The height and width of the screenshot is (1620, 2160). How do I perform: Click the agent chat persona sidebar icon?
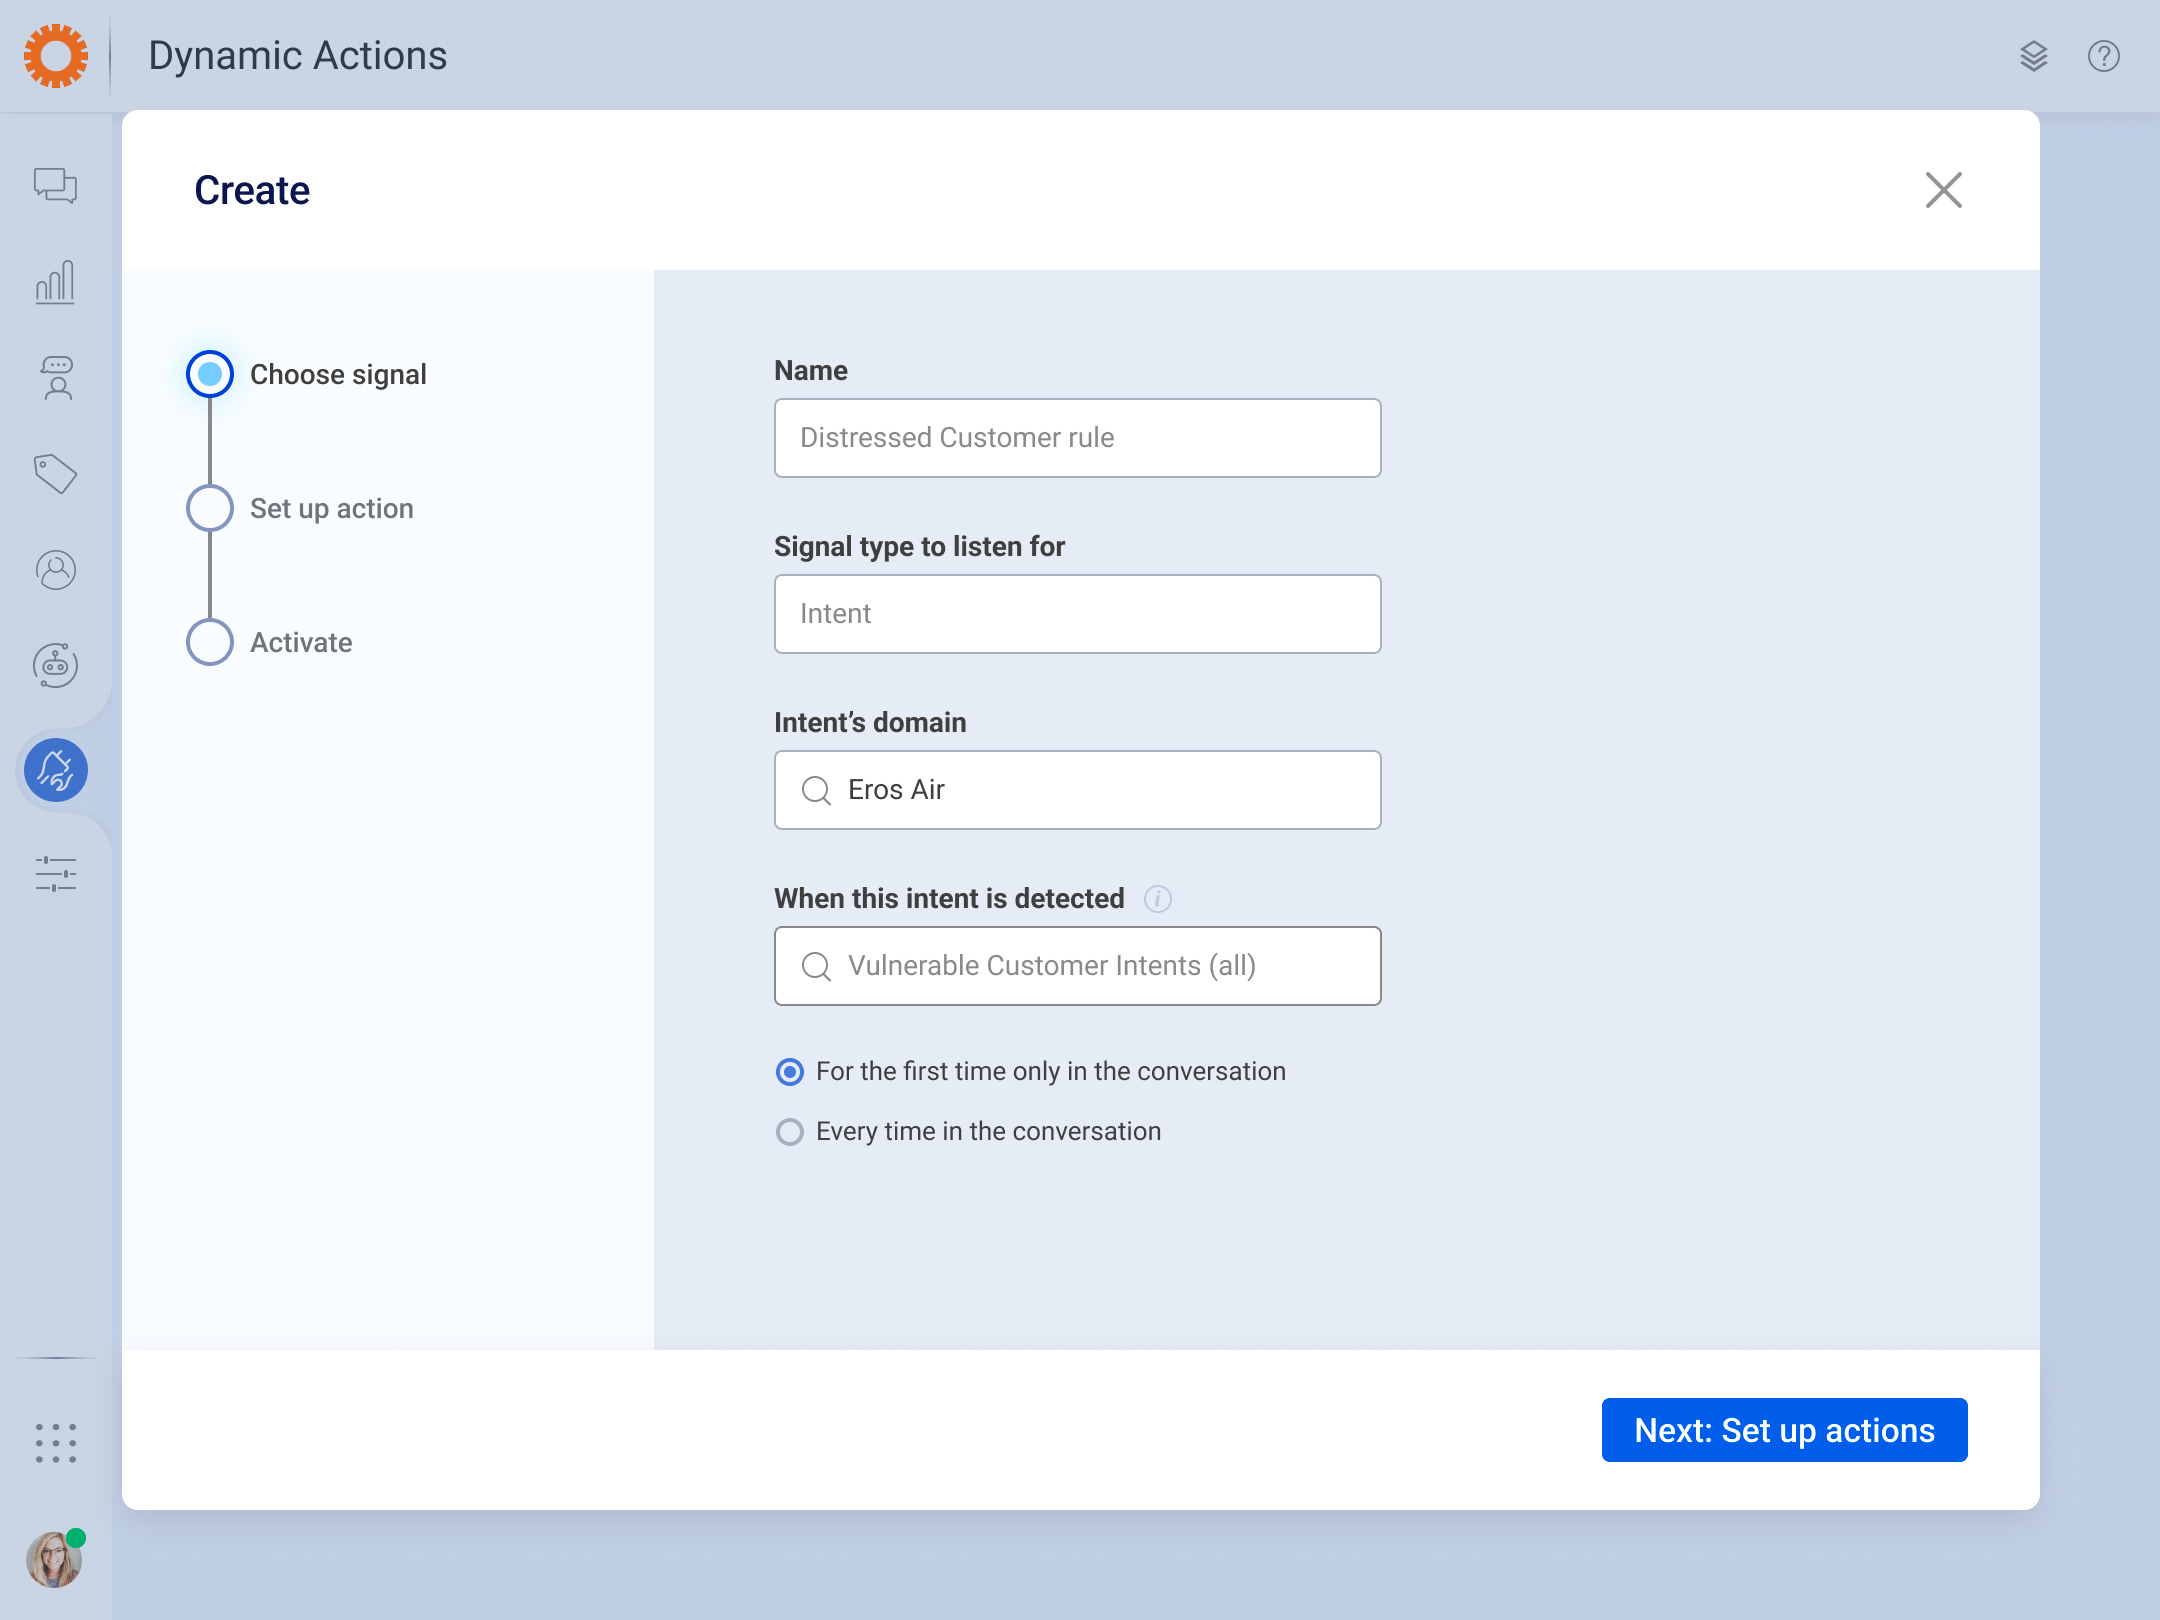click(57, 378)
